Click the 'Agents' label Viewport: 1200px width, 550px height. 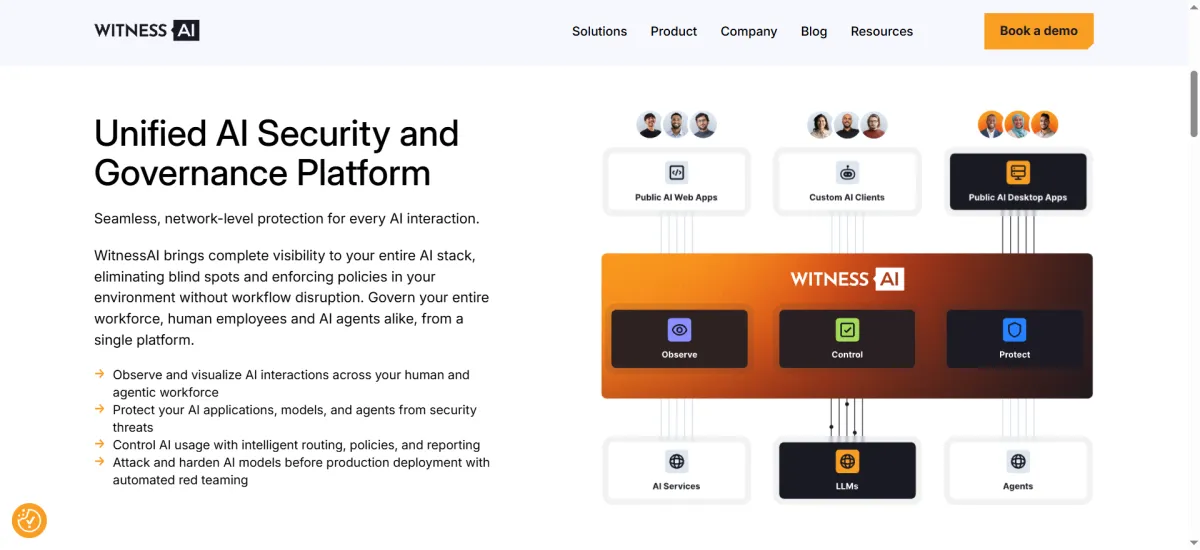click(x=1018, y=486)
